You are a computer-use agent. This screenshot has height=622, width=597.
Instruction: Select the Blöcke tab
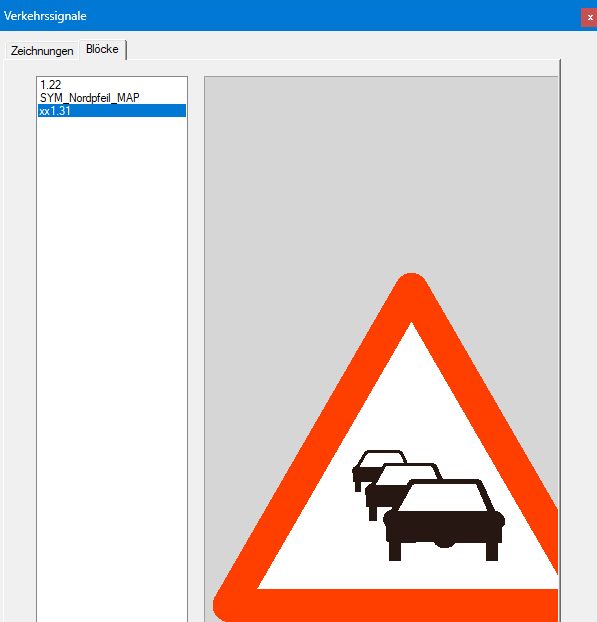pos(102,49)
